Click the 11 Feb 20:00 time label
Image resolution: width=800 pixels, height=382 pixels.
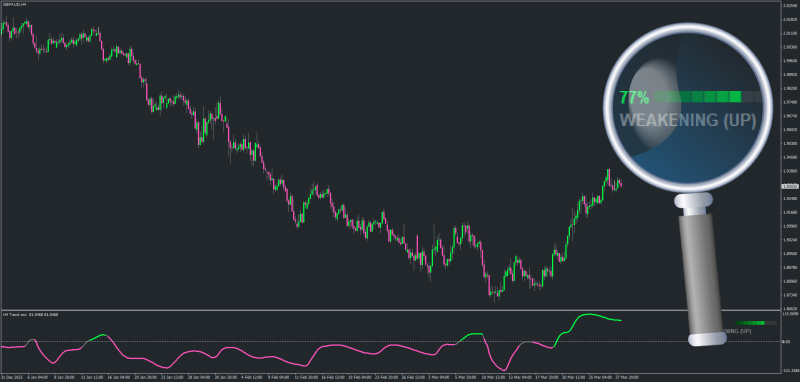point(306,377)
